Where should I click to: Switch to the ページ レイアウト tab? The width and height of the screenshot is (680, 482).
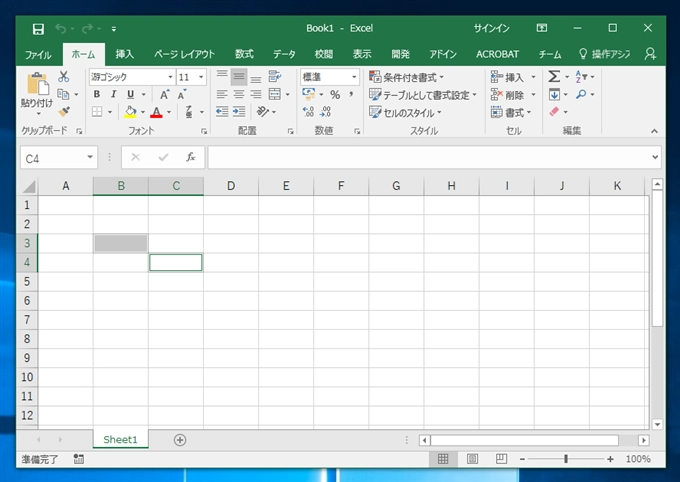coord(184,54)
